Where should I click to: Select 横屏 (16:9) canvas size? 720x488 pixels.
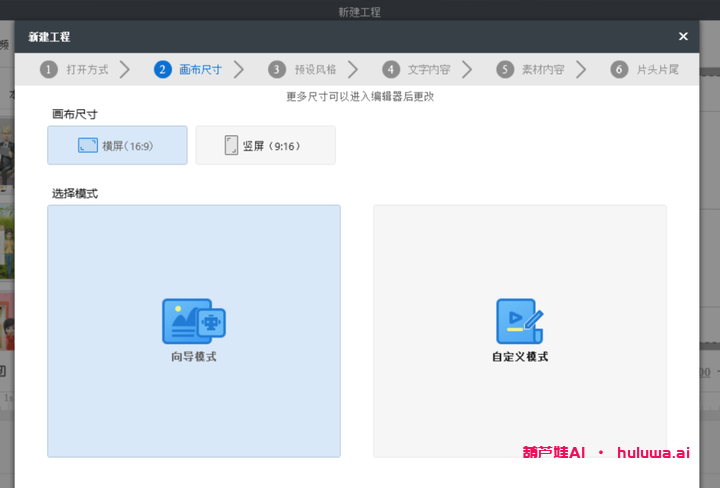[117, 146]
